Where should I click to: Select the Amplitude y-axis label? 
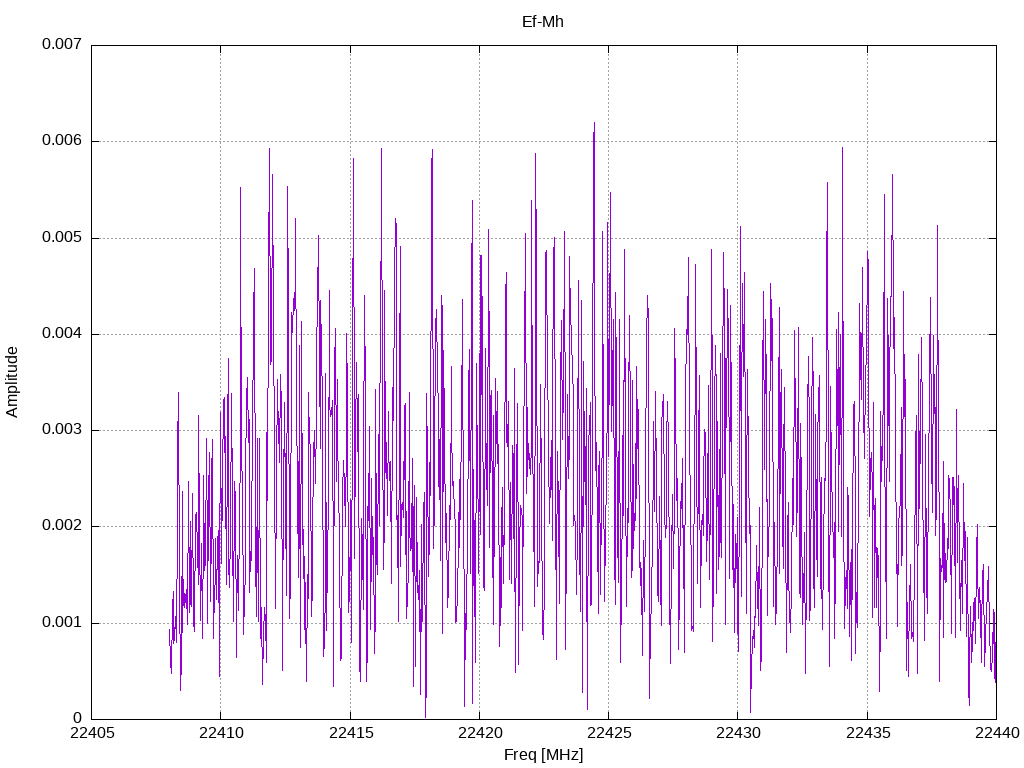coord(12,382)
